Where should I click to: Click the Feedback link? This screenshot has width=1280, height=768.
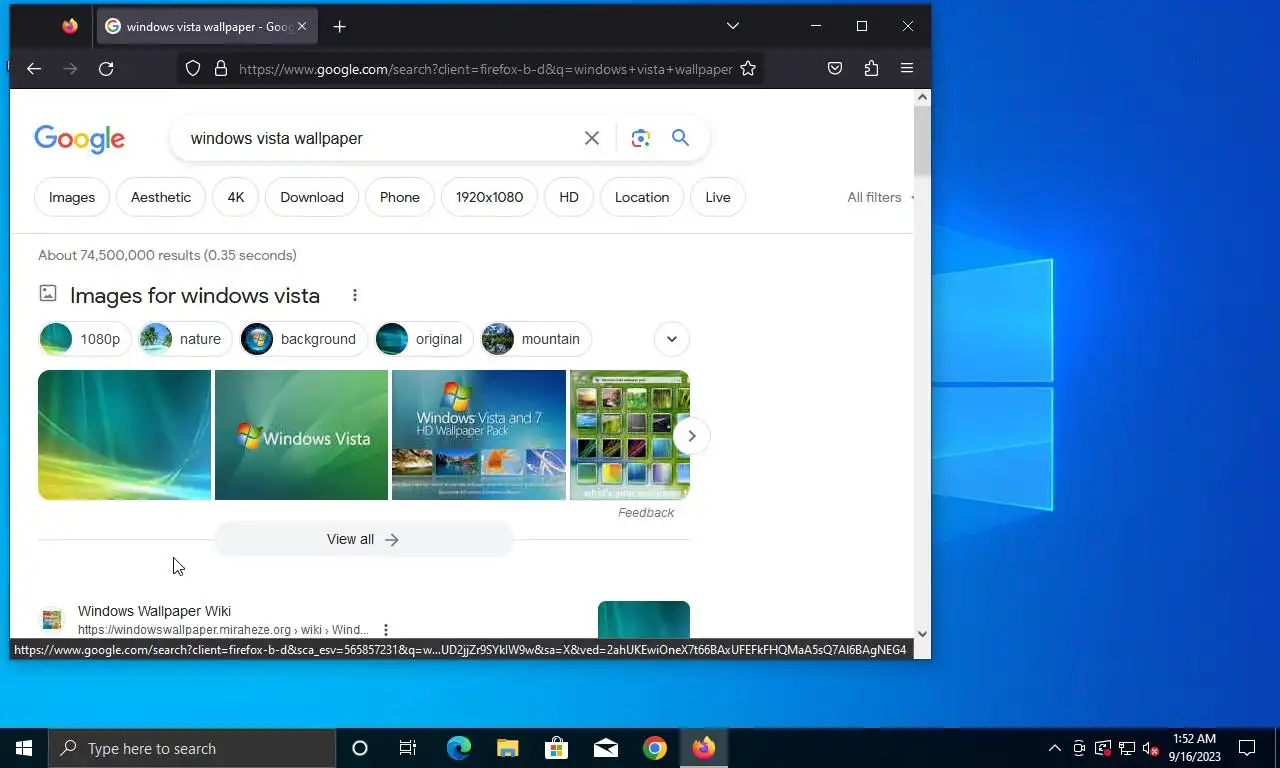(x=646, y=512)
